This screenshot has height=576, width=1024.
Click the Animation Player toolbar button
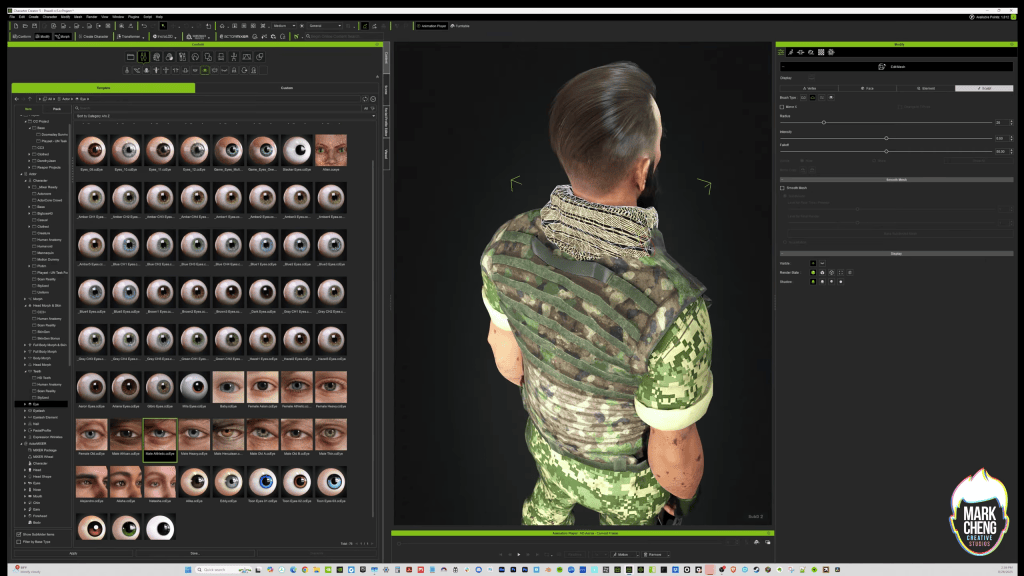point(432,26)
